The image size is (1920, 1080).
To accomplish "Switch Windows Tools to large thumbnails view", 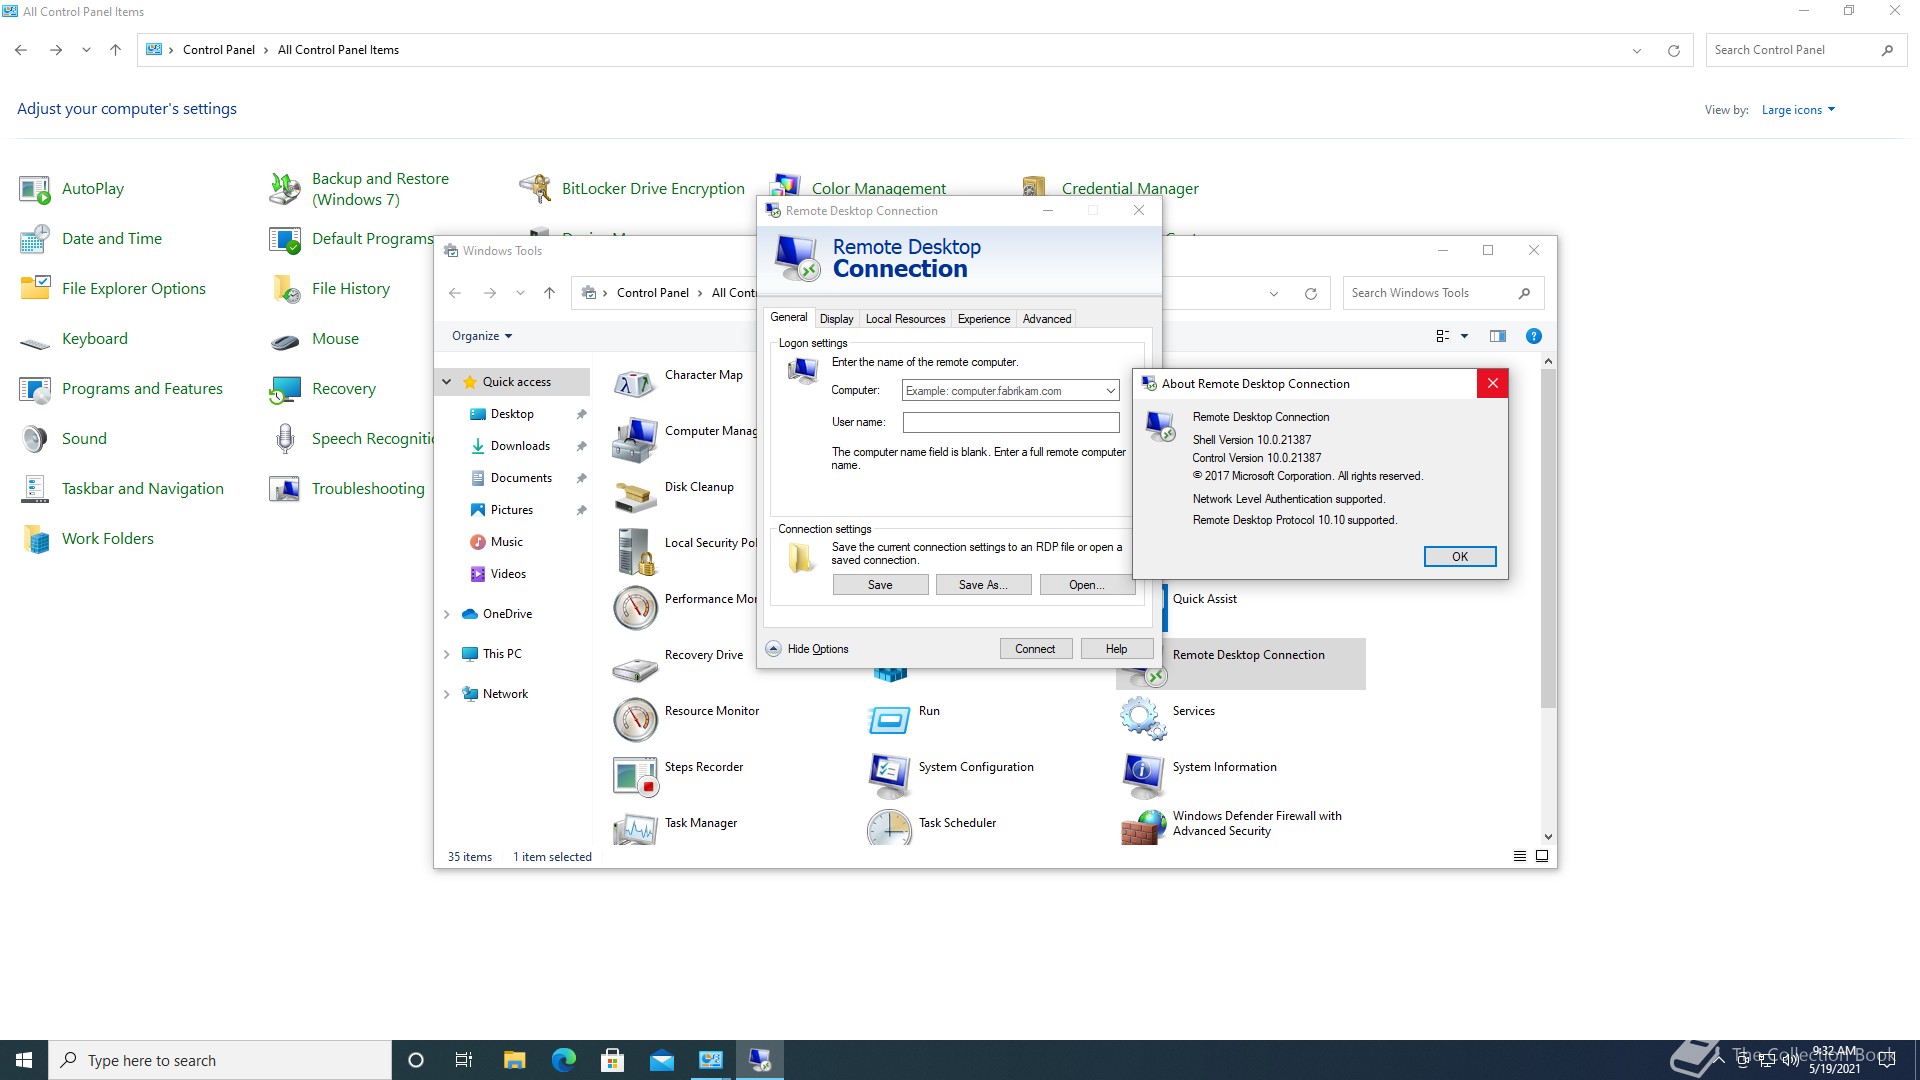I will [1542, 856].
